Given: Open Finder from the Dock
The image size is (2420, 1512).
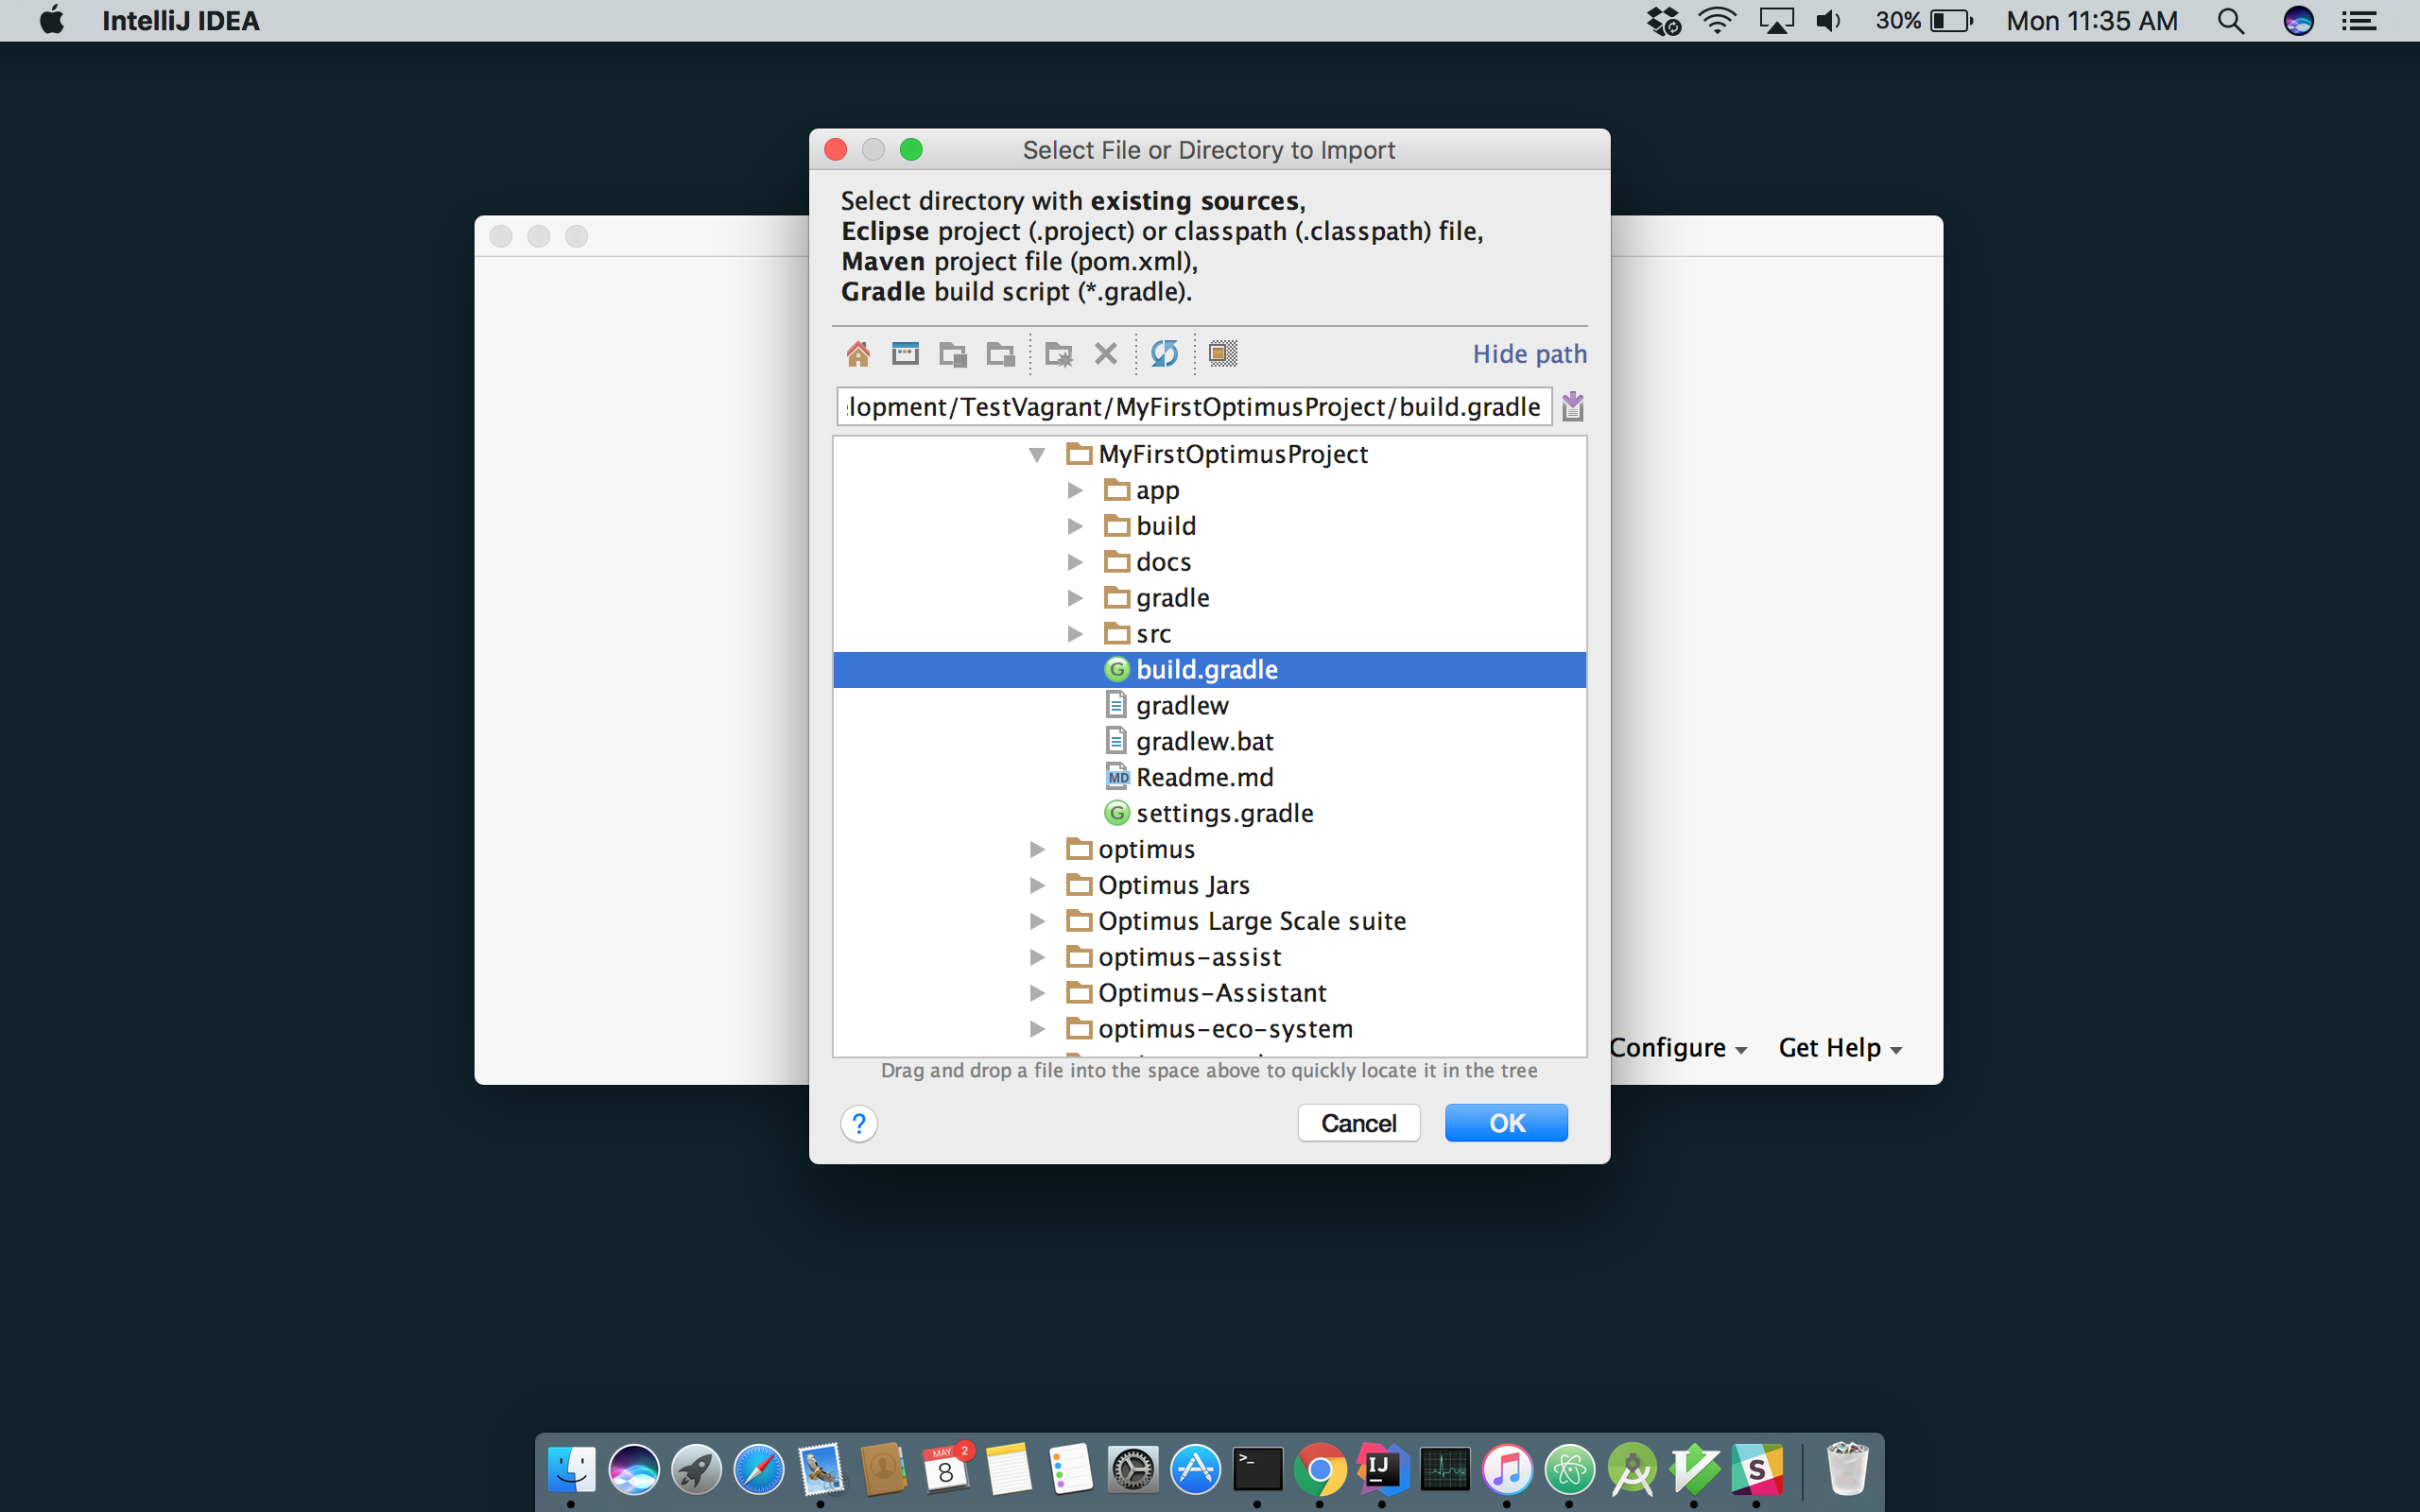Looking at the screenshot, I should (571, 1470).
